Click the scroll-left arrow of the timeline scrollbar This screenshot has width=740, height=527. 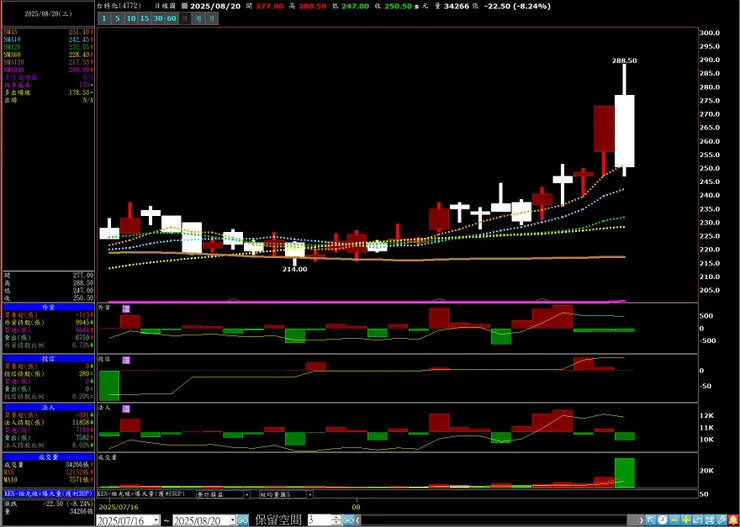click(x=357, y=520)
